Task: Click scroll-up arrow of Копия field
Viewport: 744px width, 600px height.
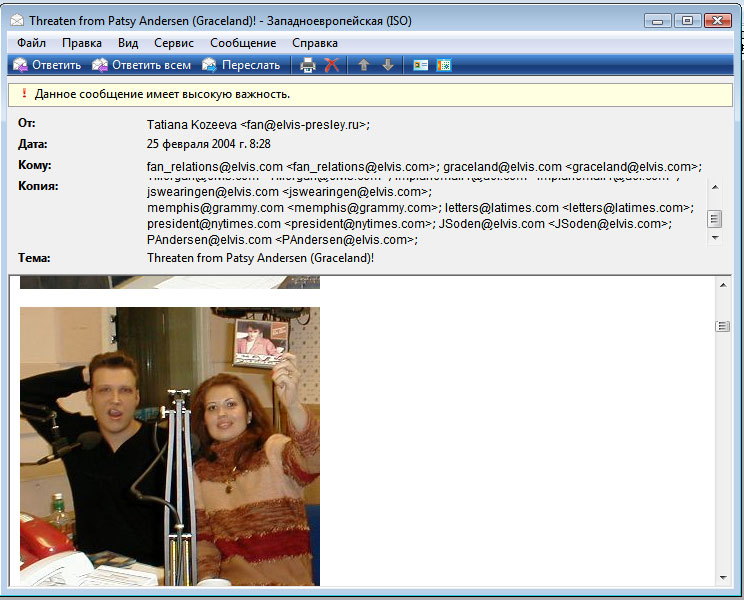Action: 715,187
